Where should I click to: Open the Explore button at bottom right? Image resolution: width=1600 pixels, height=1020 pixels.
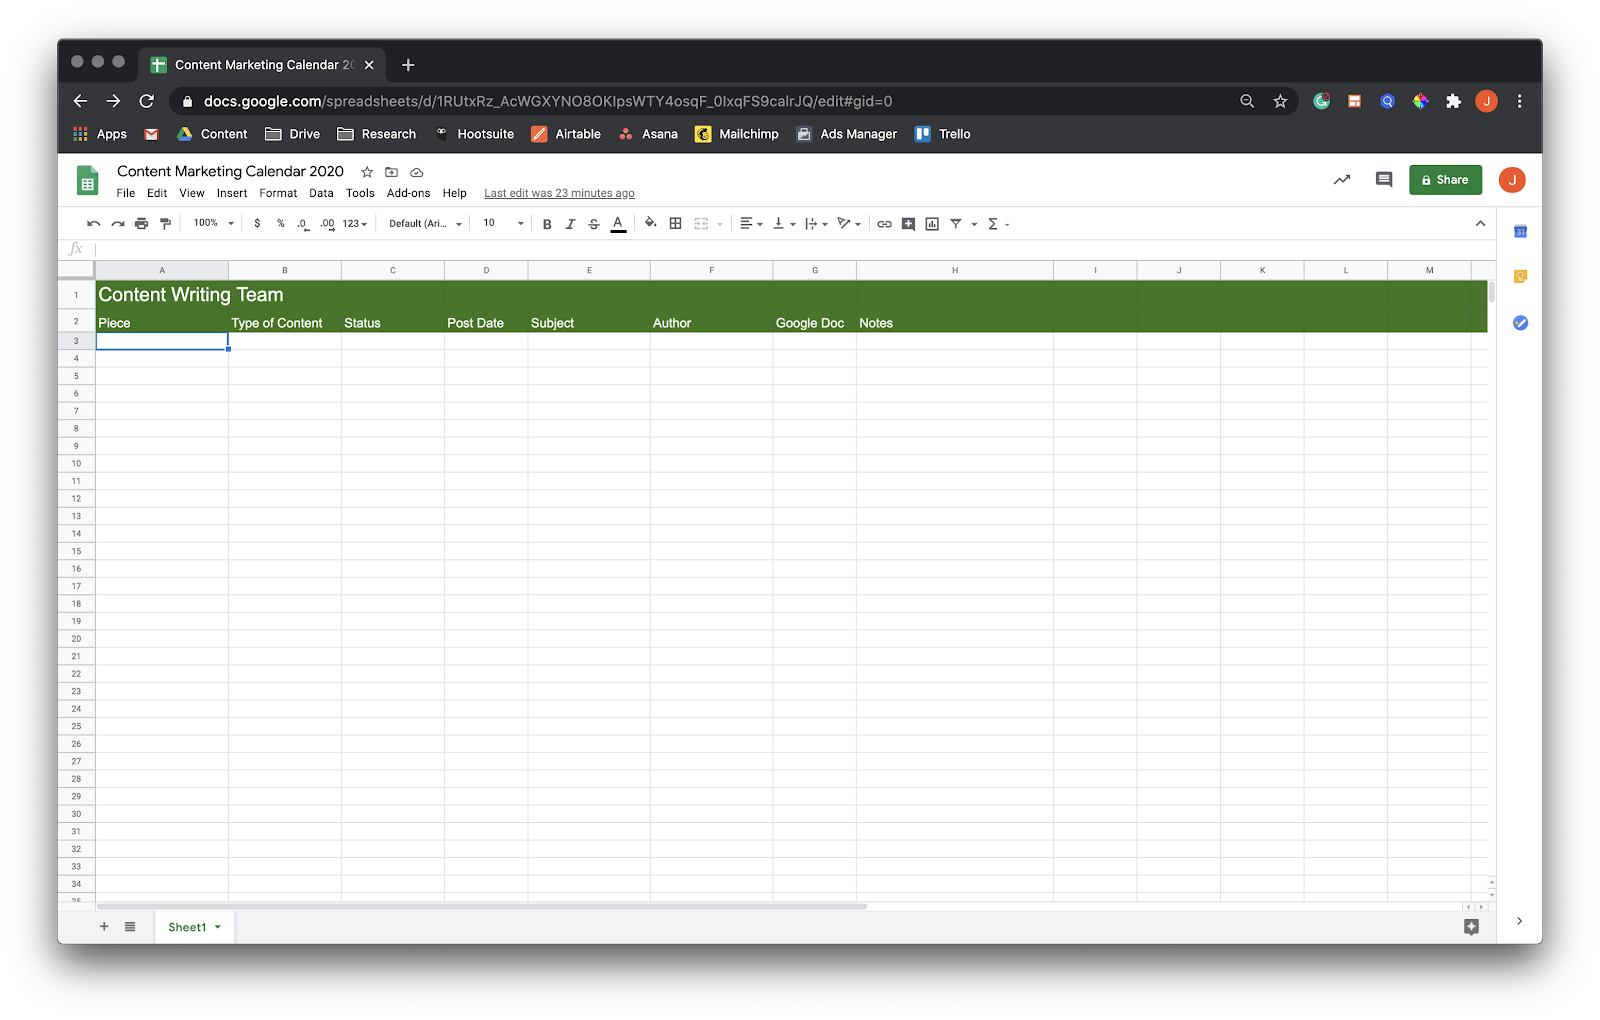[1471, 927]
